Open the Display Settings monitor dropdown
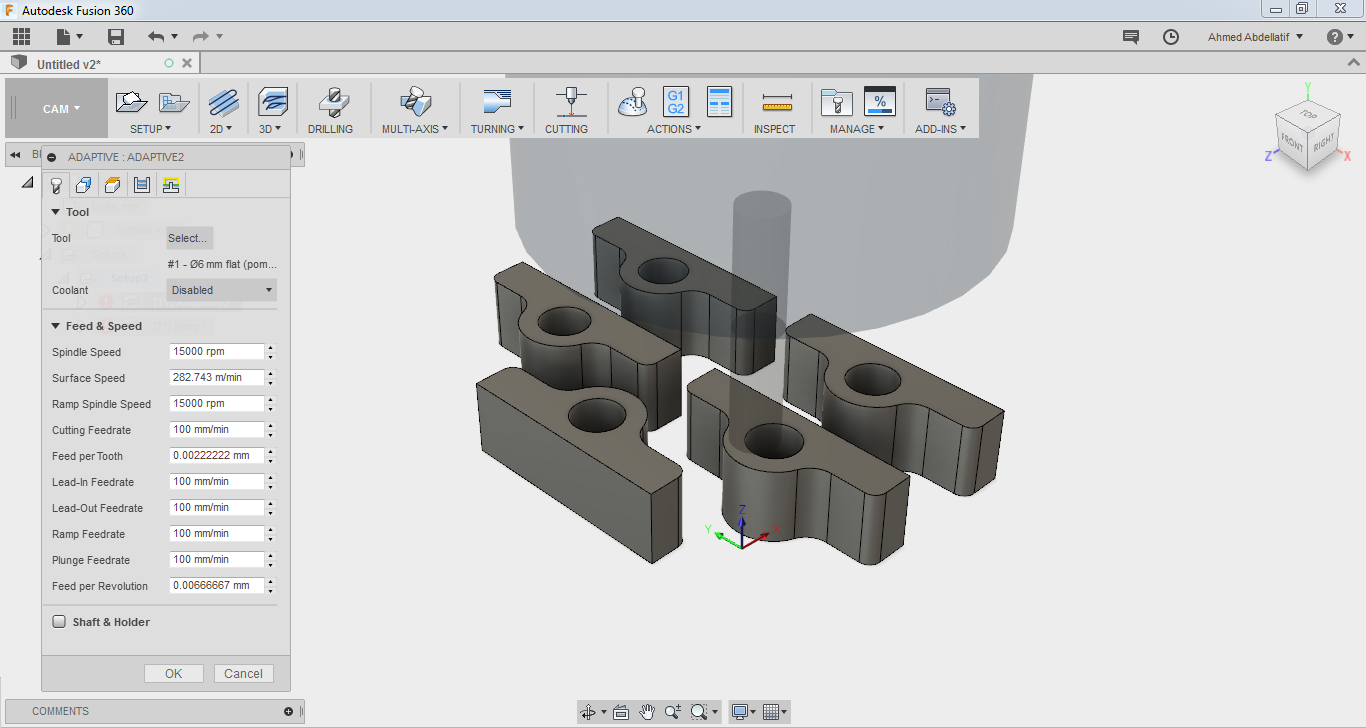 click(743, 712)
